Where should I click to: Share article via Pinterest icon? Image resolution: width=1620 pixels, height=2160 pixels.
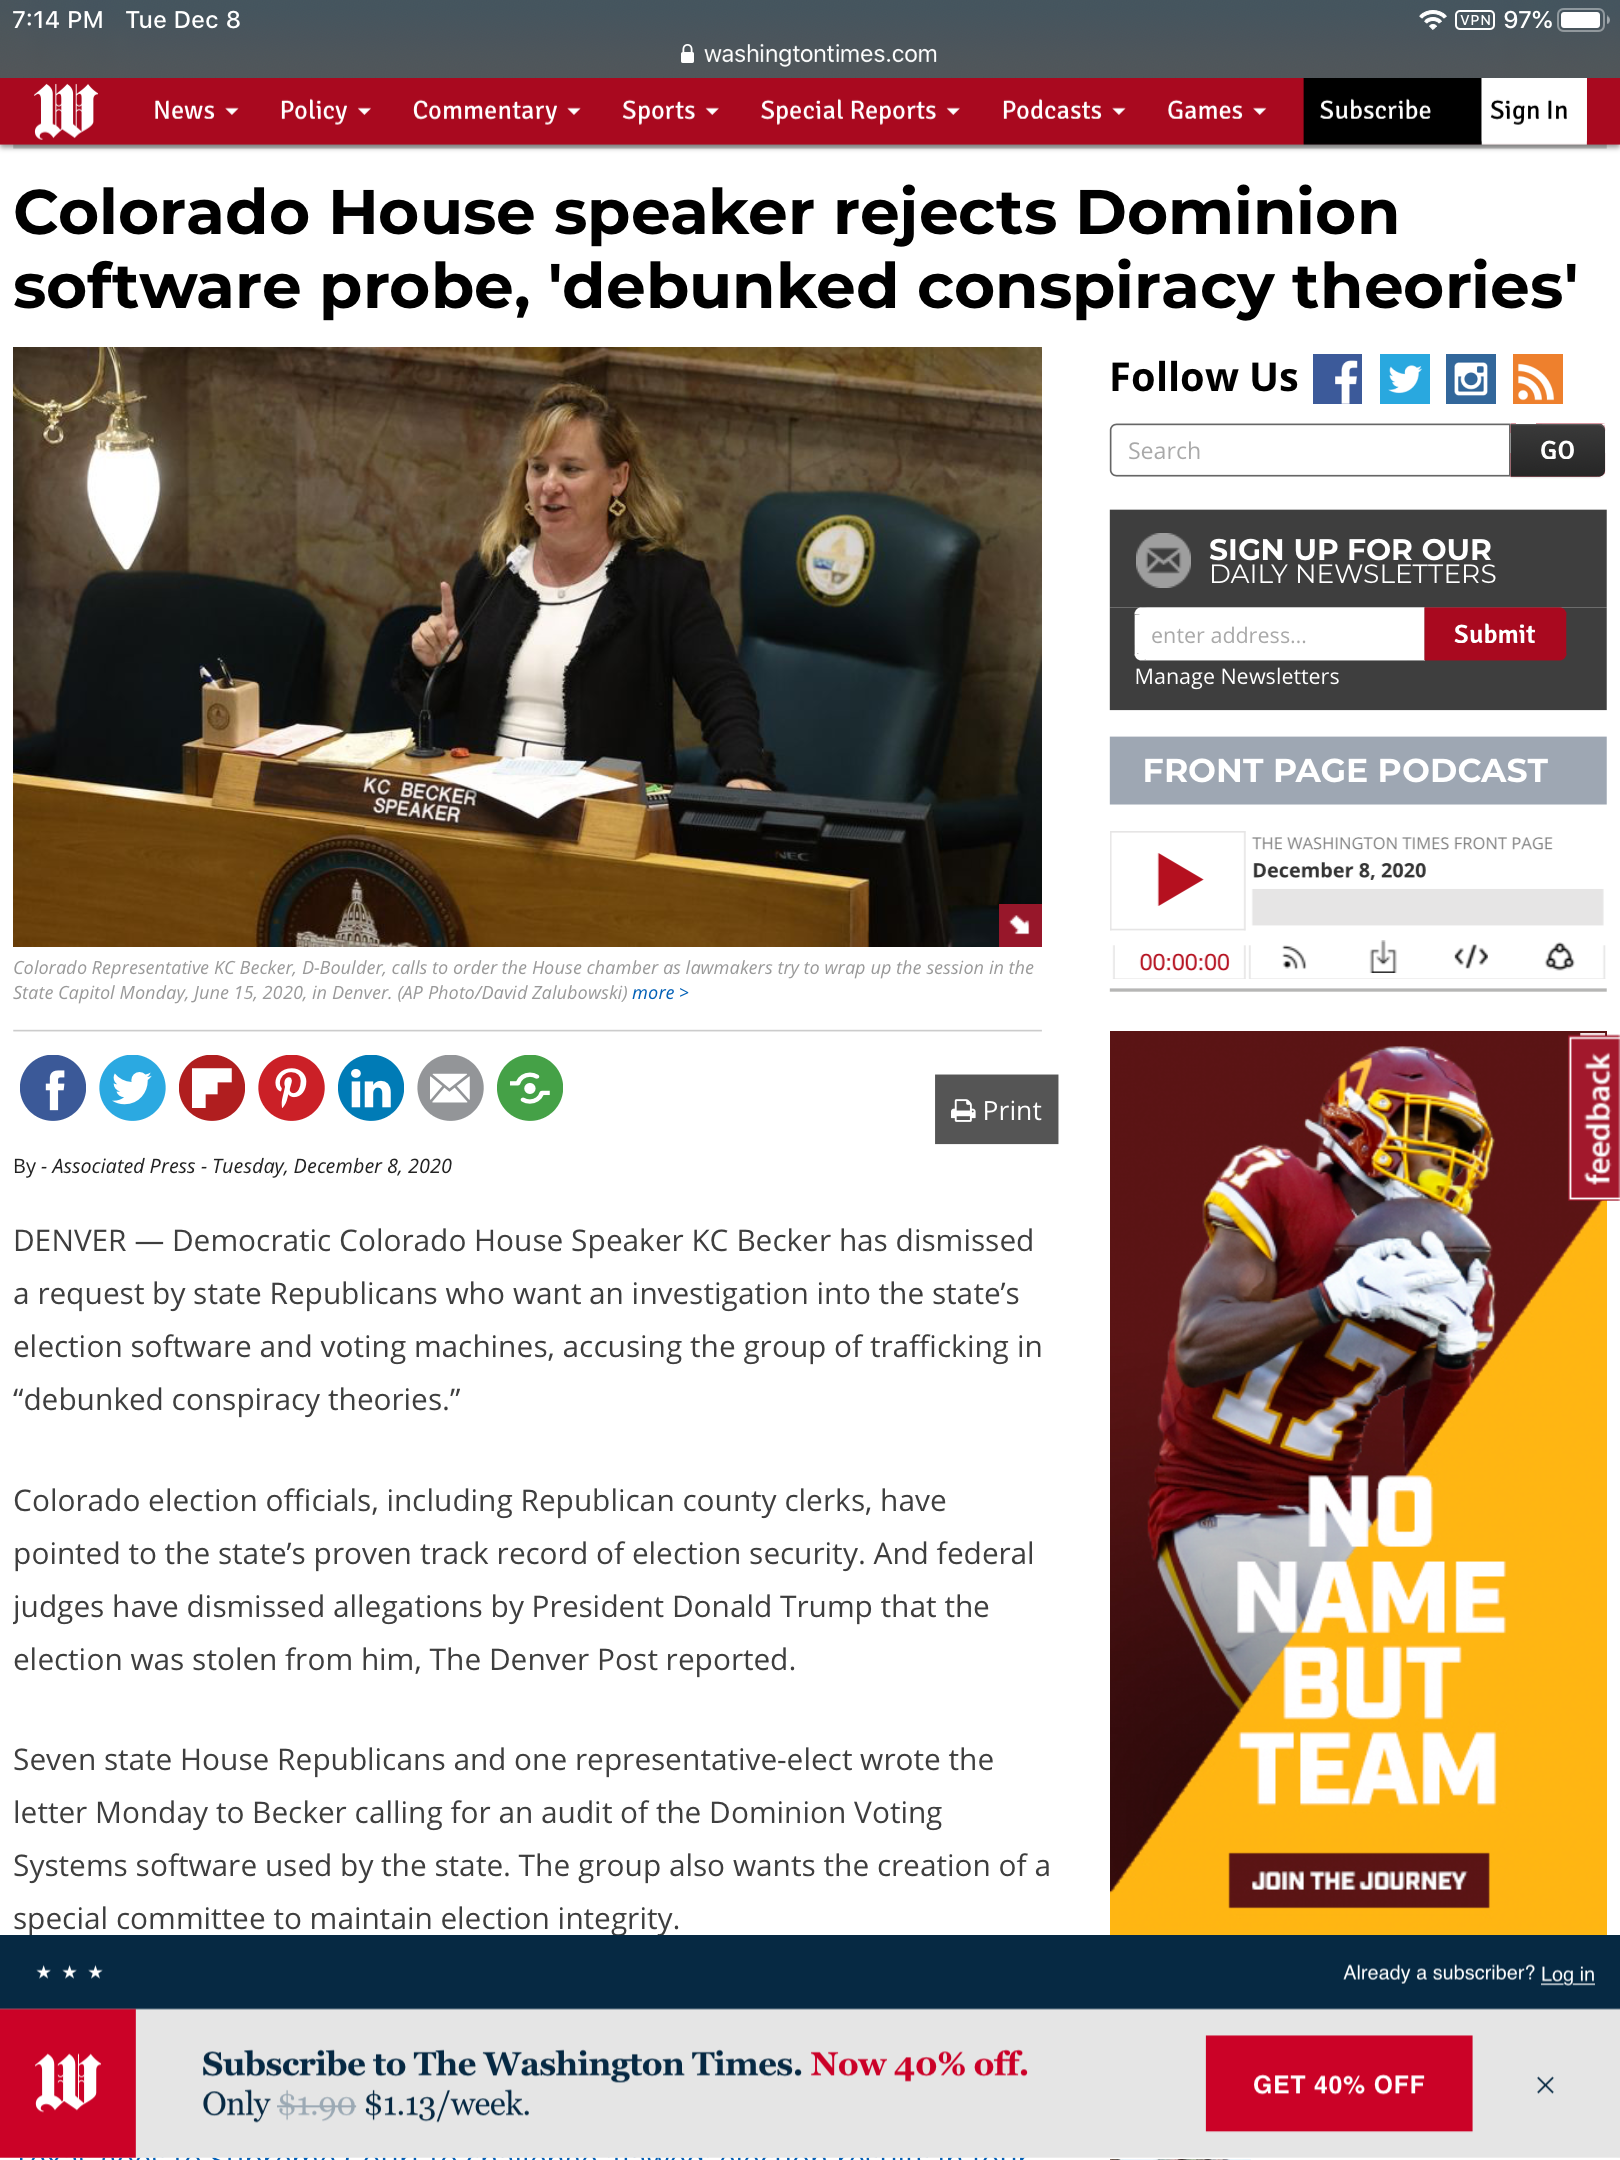pyautogui.click(x=291, y=1088)
